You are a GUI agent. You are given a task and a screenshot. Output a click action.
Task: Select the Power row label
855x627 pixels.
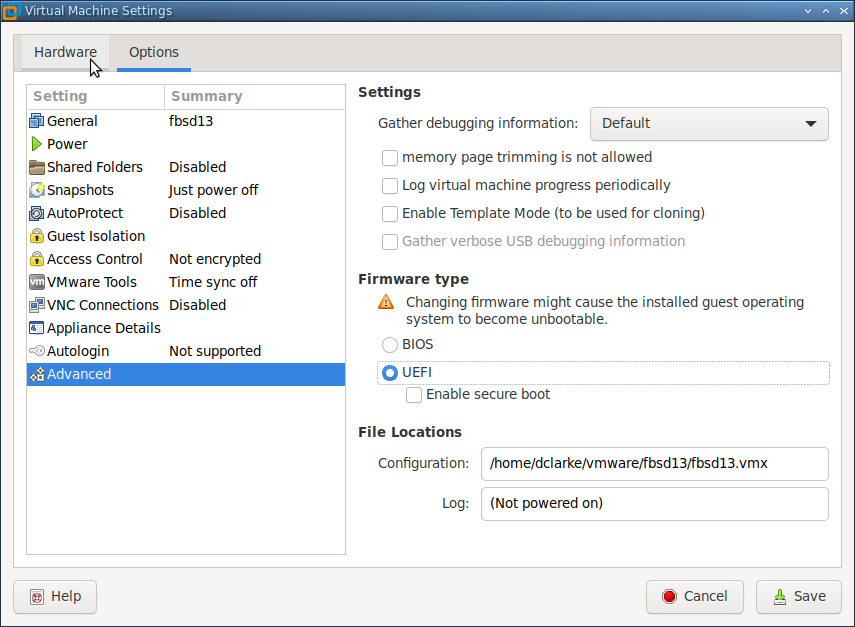click(x=67, y=144)
